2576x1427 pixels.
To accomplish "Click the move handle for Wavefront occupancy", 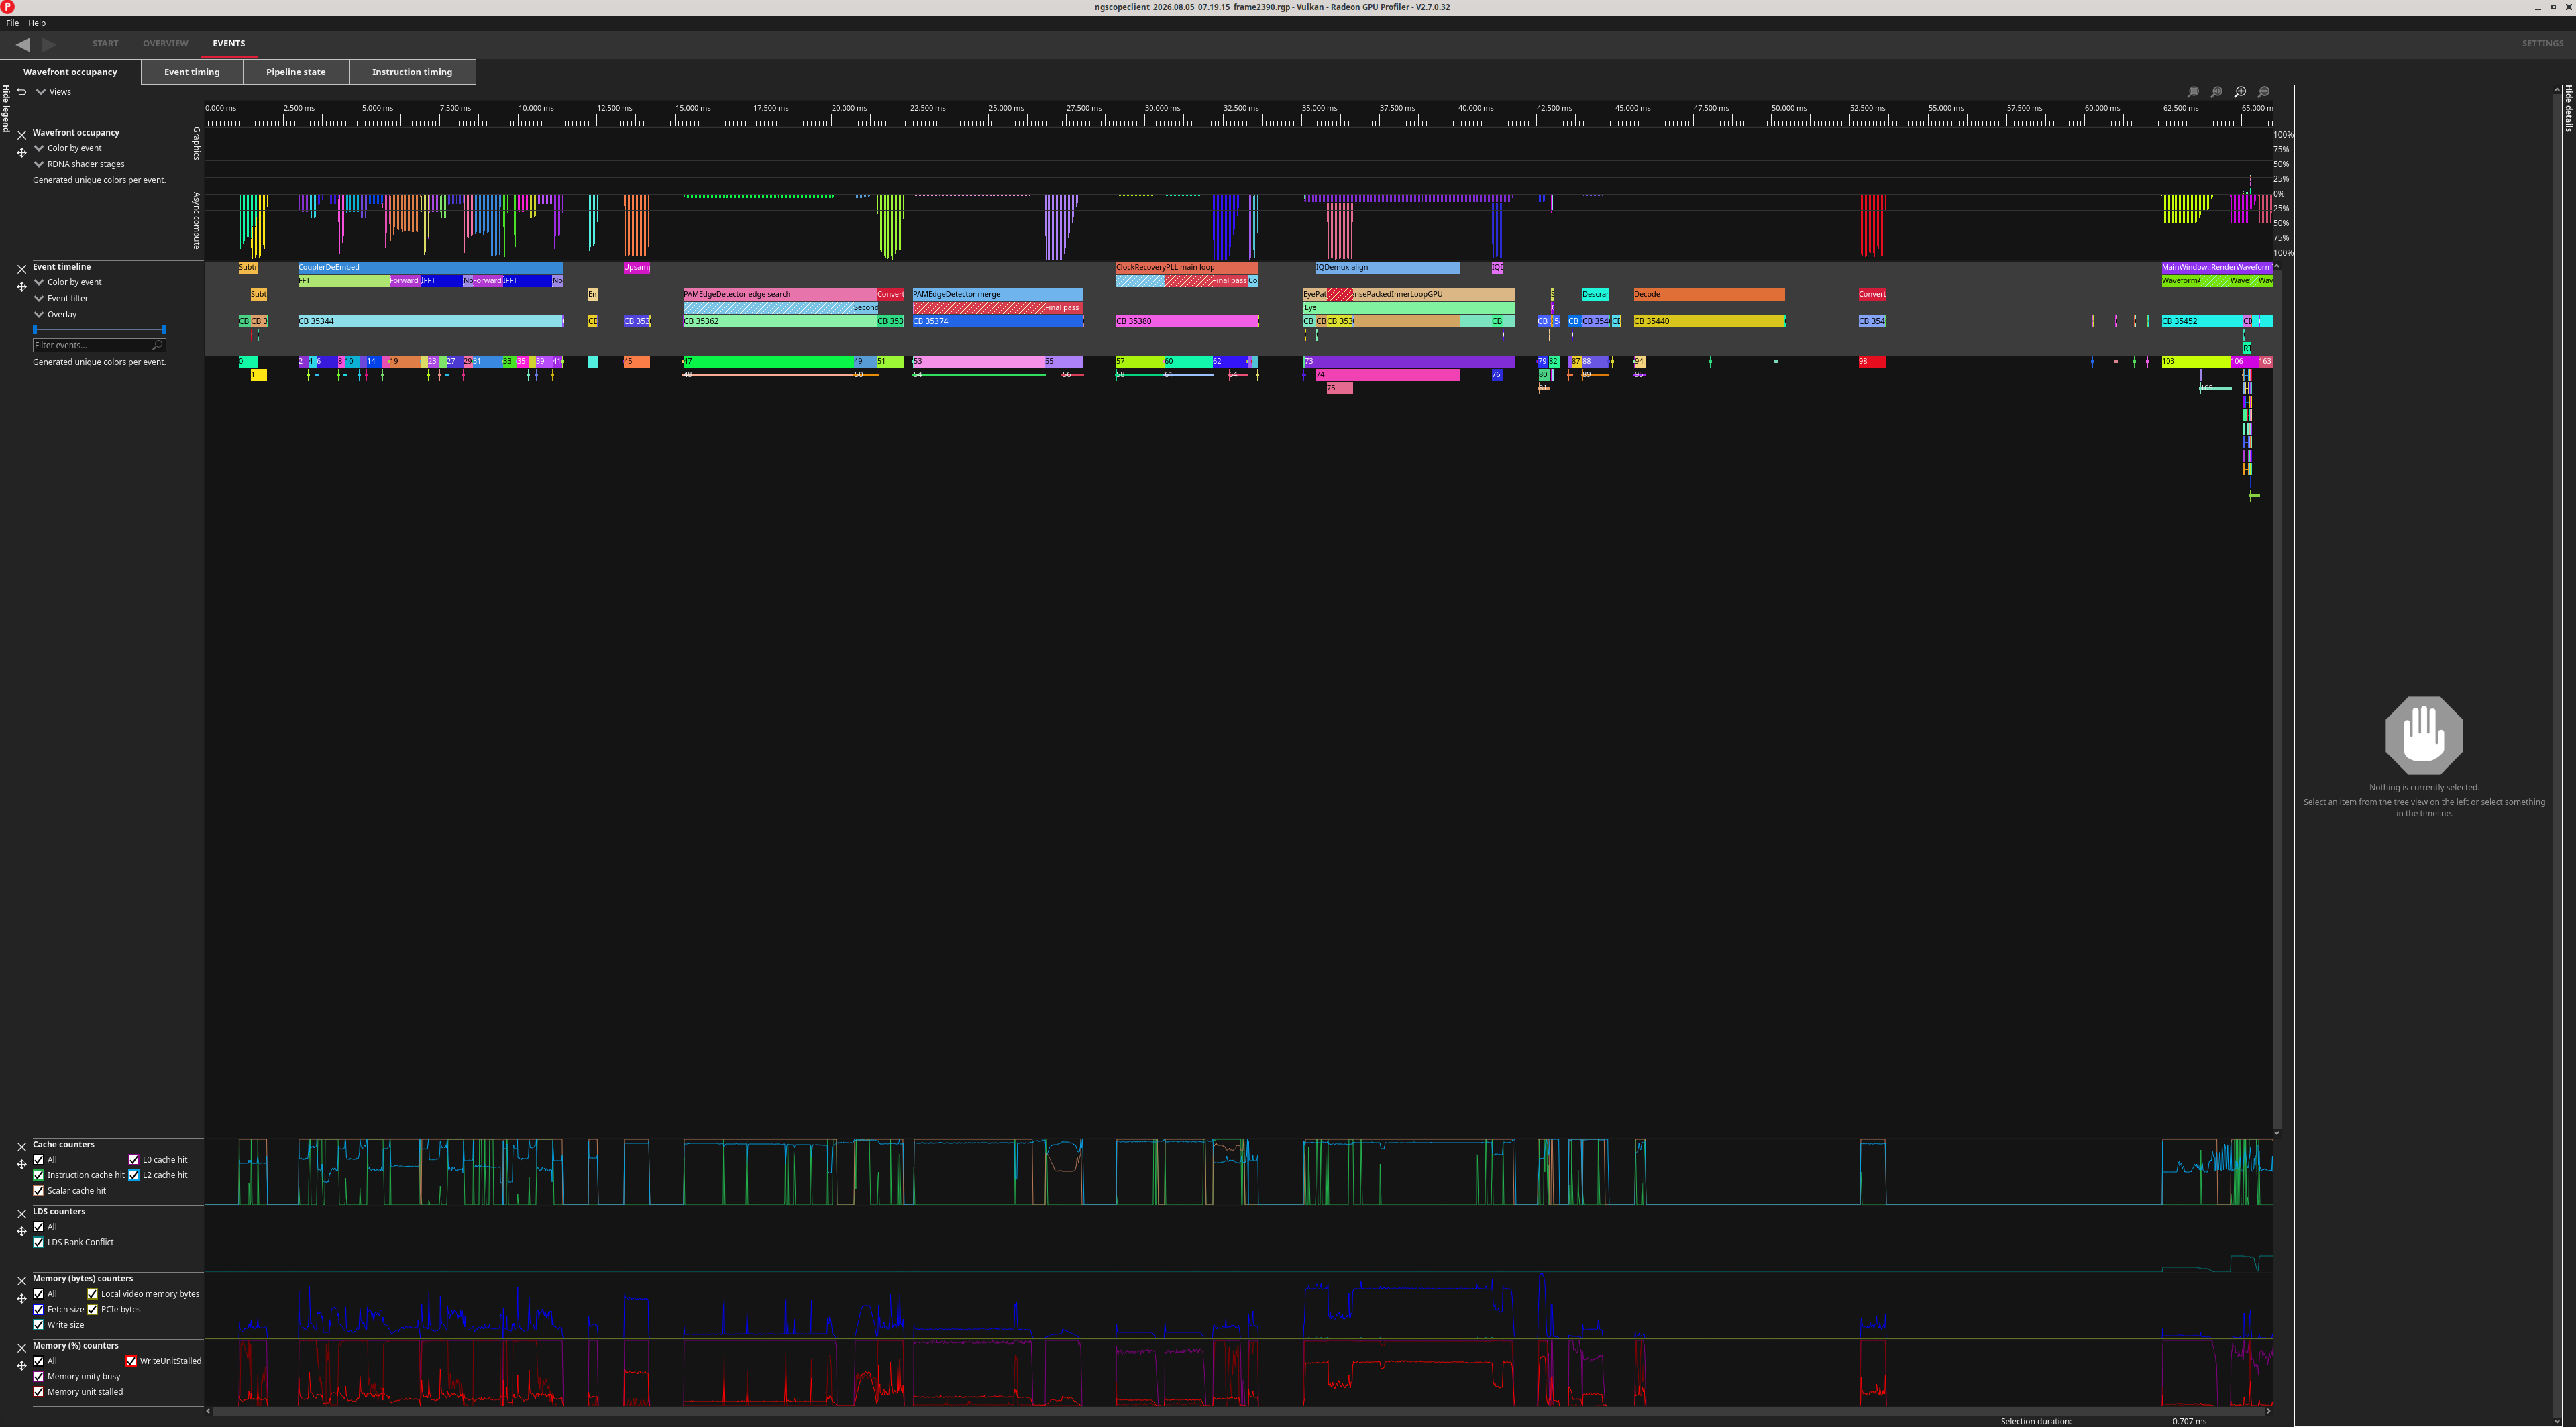I will (22, 152).
